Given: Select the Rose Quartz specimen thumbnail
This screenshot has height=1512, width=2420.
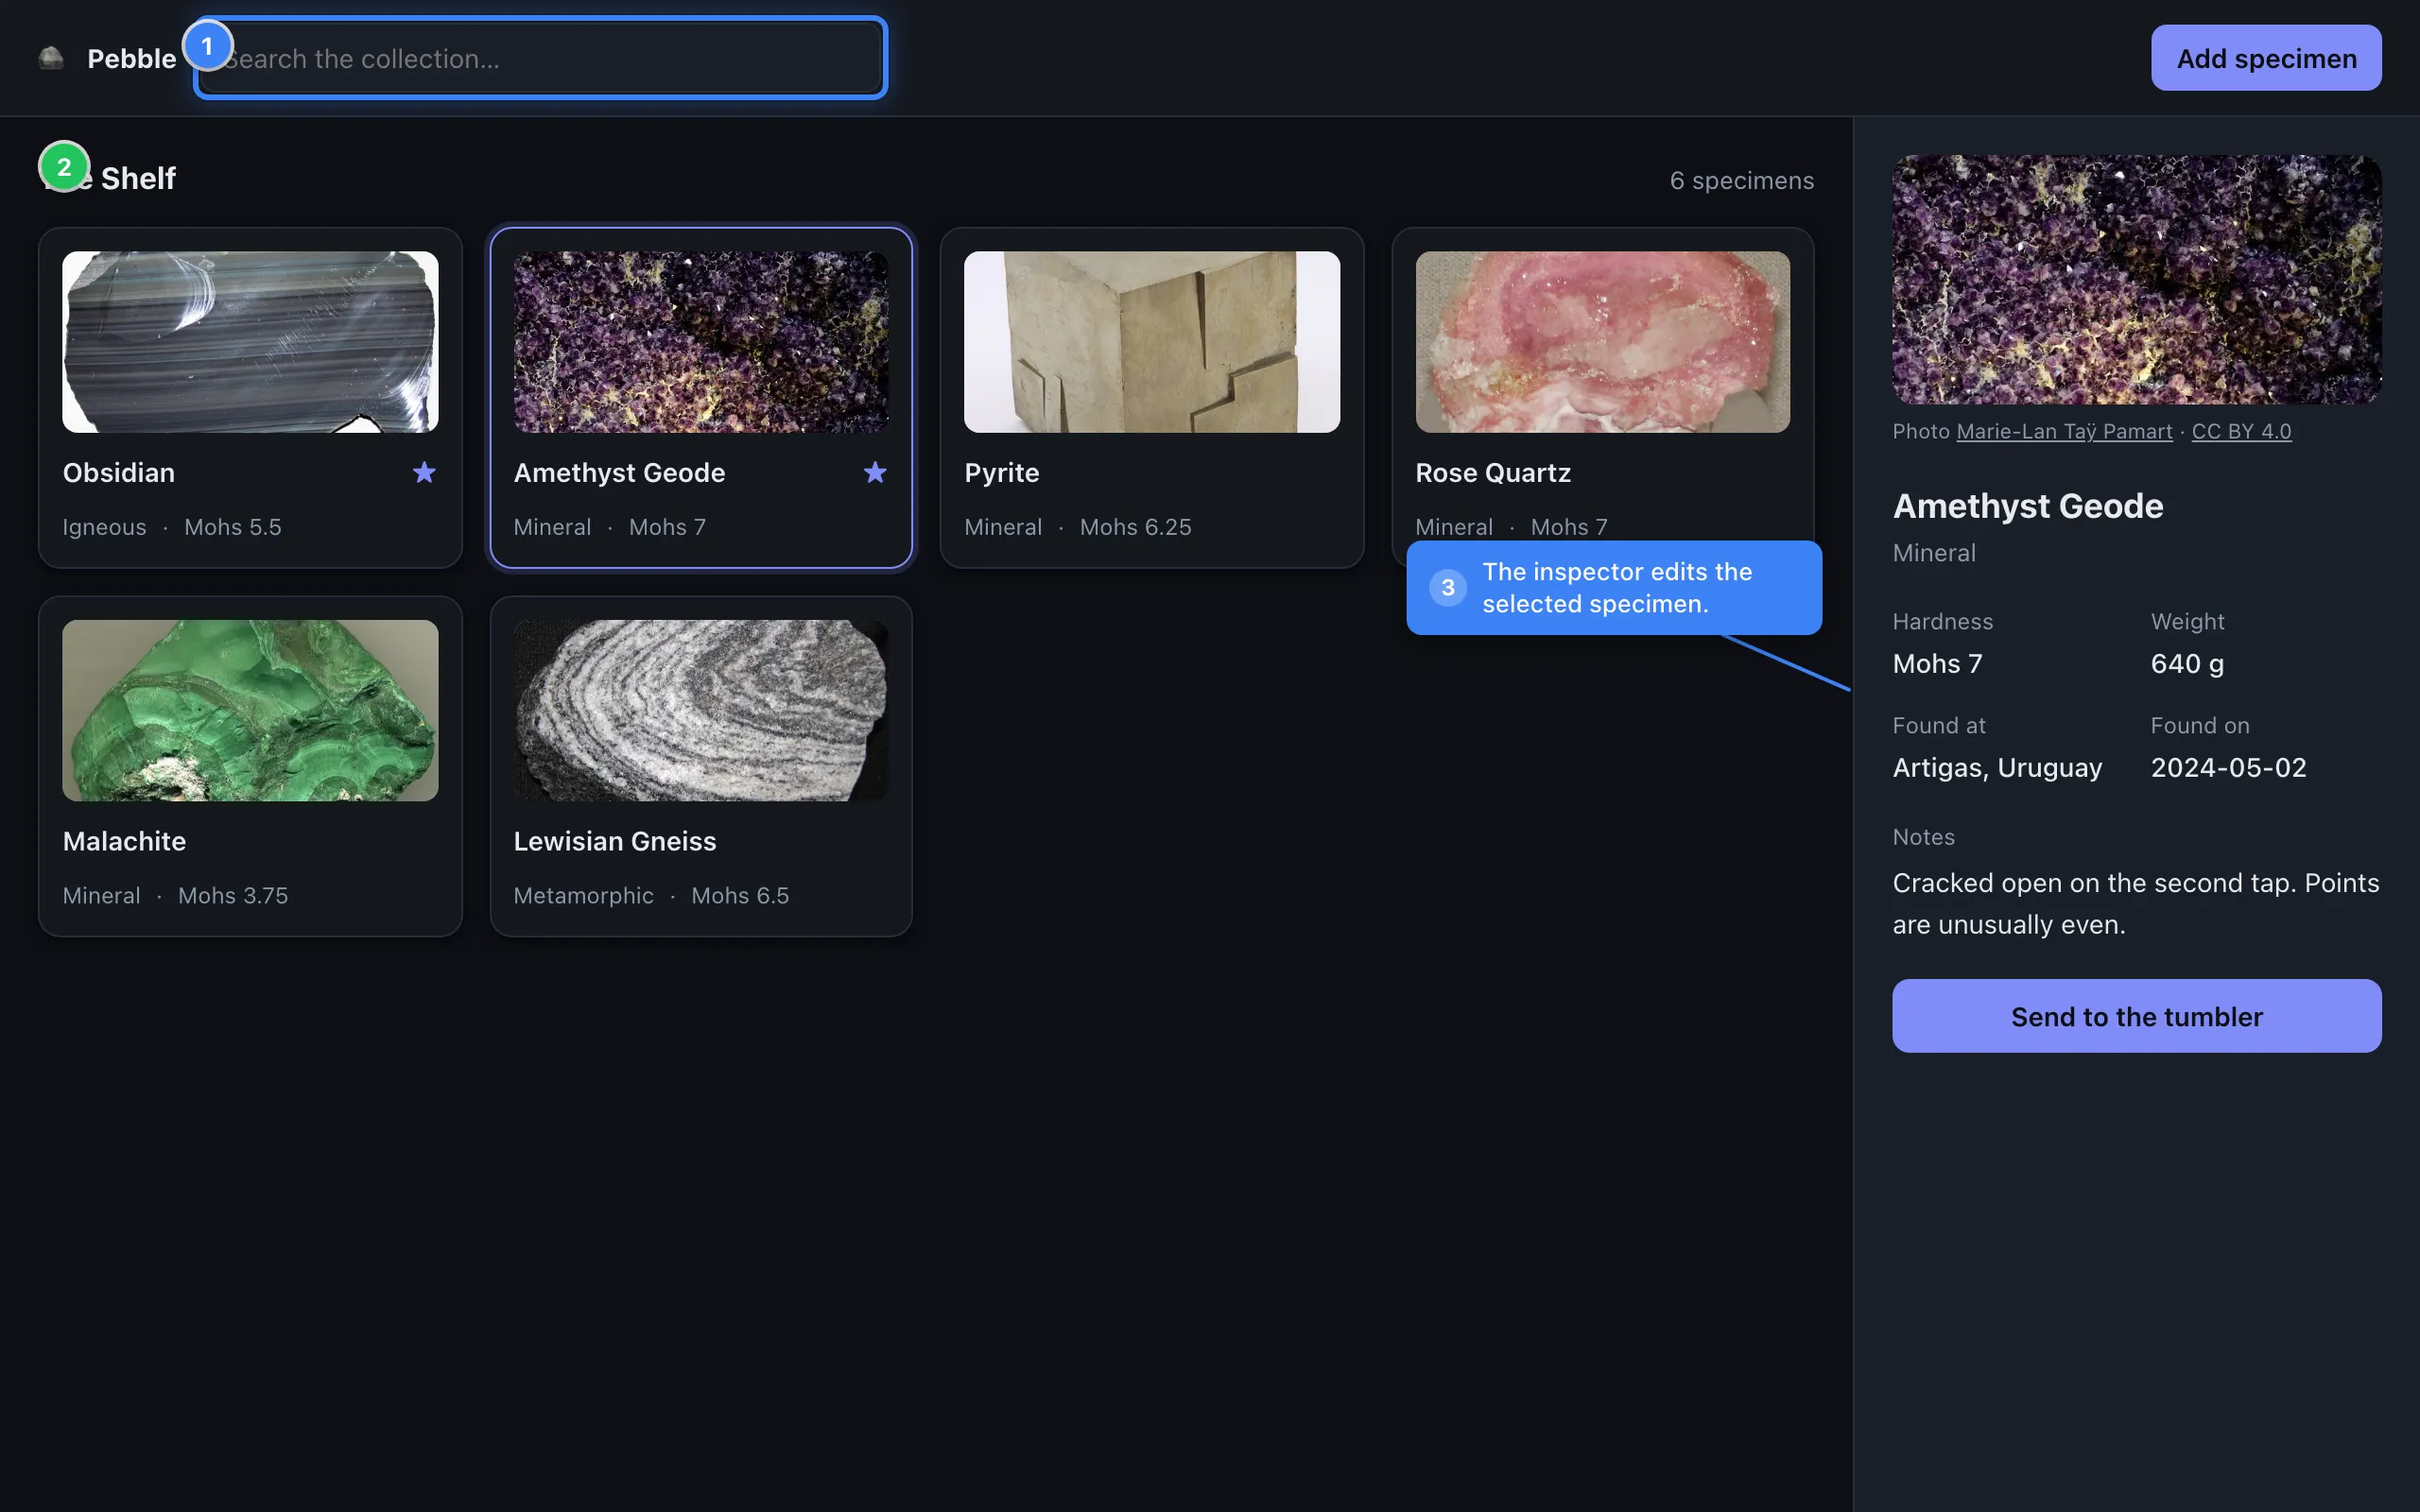Looking at the screenshot, I should click(1603, 342).
